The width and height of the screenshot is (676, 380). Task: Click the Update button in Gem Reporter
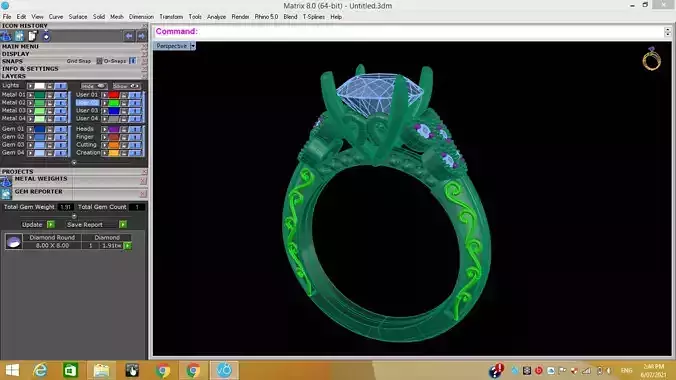pyautogui.click(x=32, y=225)
